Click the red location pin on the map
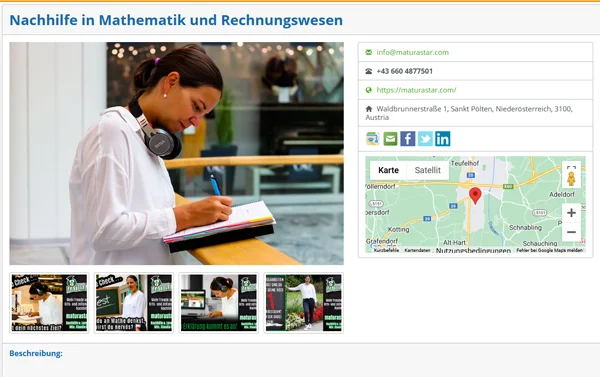Viewport: 600px width, 377px height. click(475, 196)
